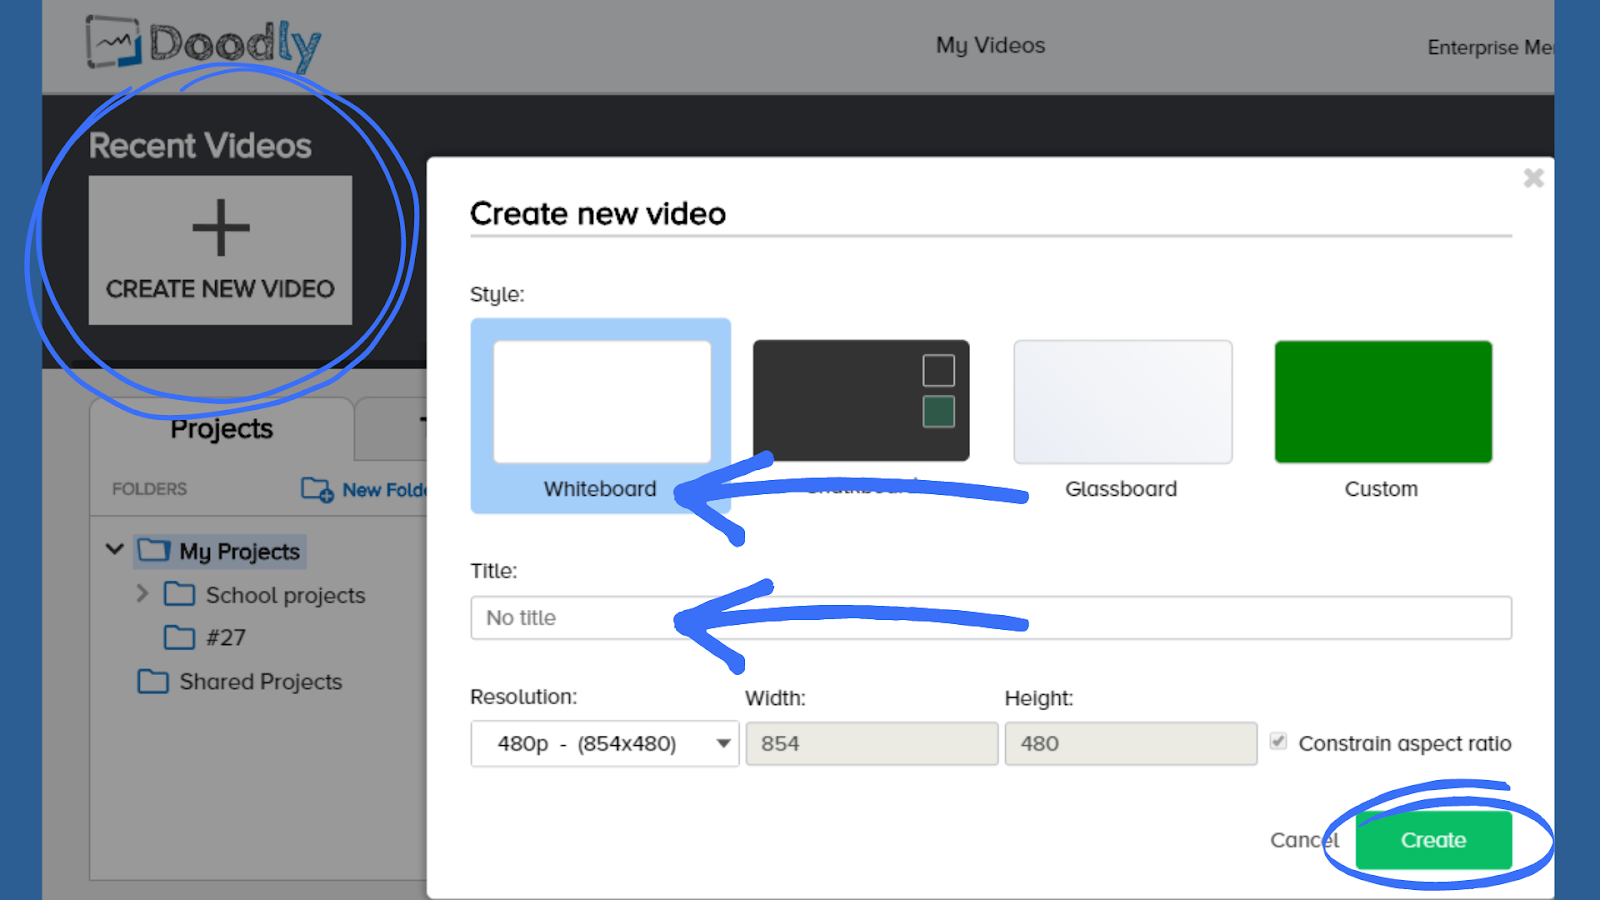This screenshot has height=900, width=1600.
Task: Open the Enterprise menu at top right
Action: click(x=1490, y=47)
